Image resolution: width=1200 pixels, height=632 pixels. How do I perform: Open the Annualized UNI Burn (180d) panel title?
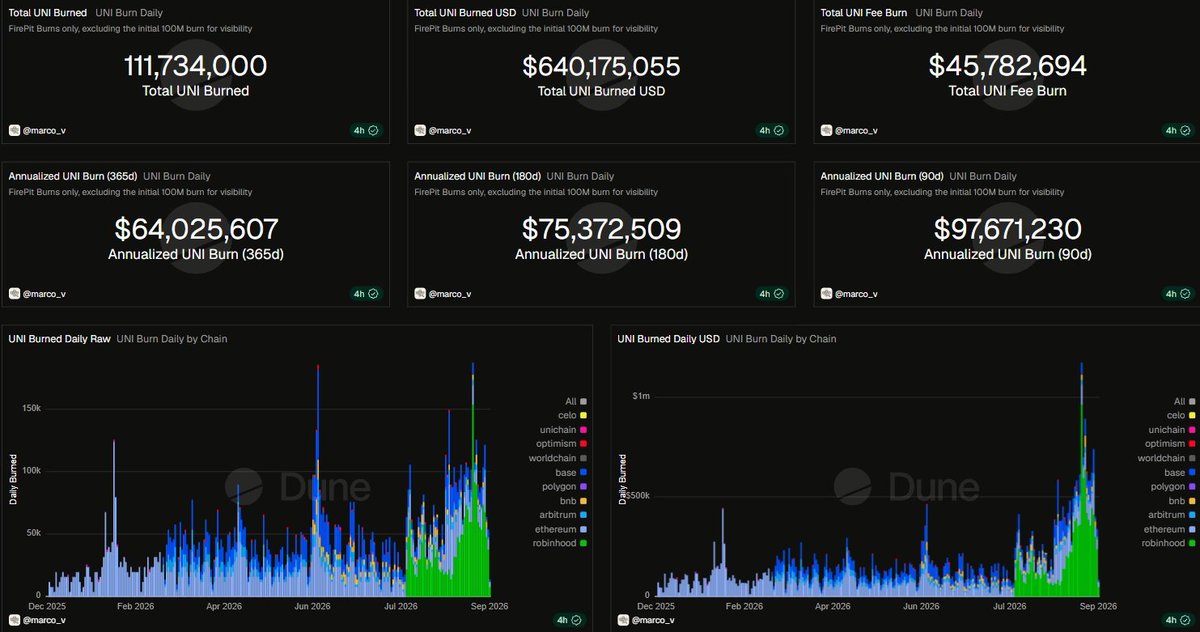click(478, 176)
